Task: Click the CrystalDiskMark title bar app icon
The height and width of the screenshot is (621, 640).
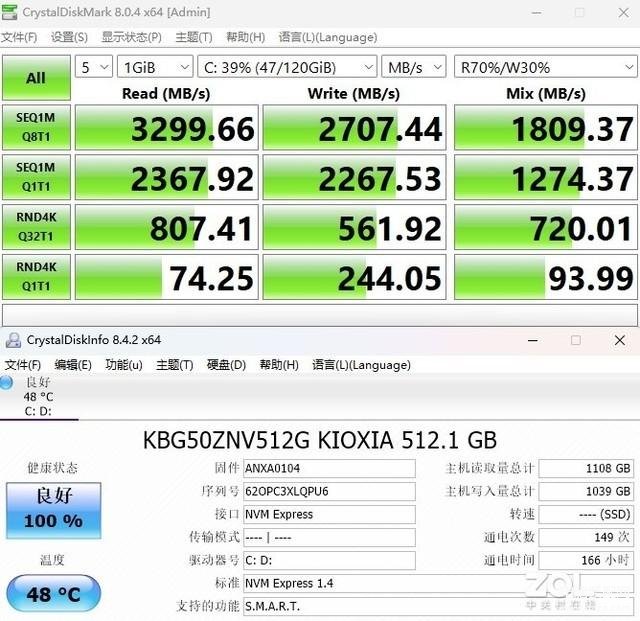Action: (12, 11)
